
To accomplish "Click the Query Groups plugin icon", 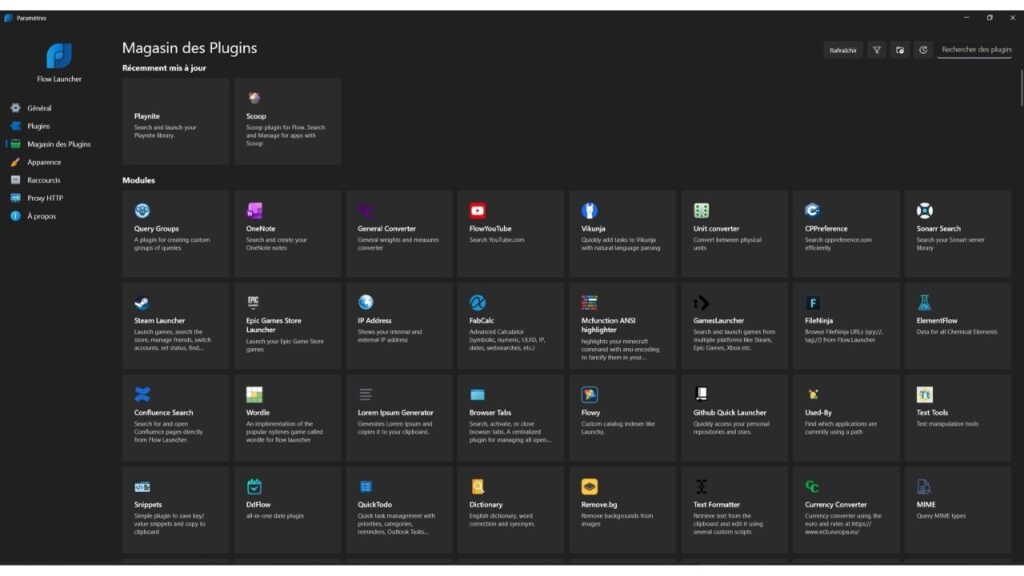I will (x=142, y=210).
